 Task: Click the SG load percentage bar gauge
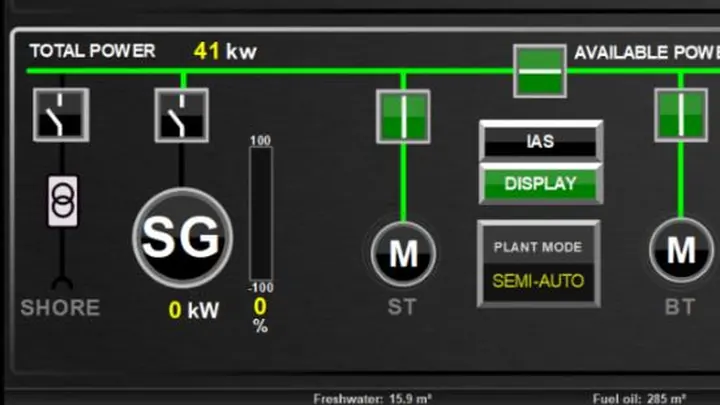pyautogui.click(x=261, y=214)
